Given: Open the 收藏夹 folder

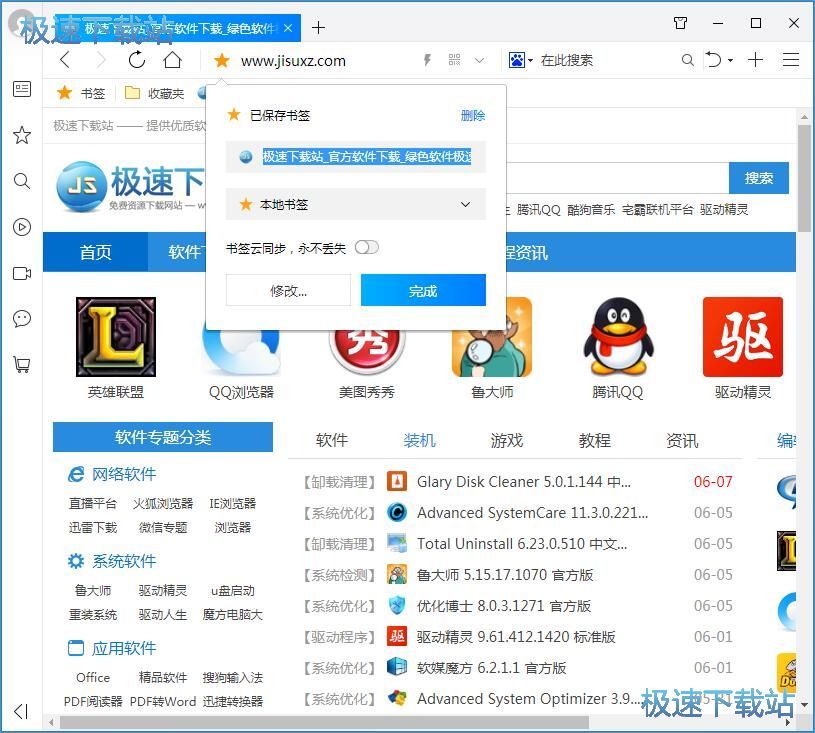Looking at the screenshot, I should [x=155, y=93].
